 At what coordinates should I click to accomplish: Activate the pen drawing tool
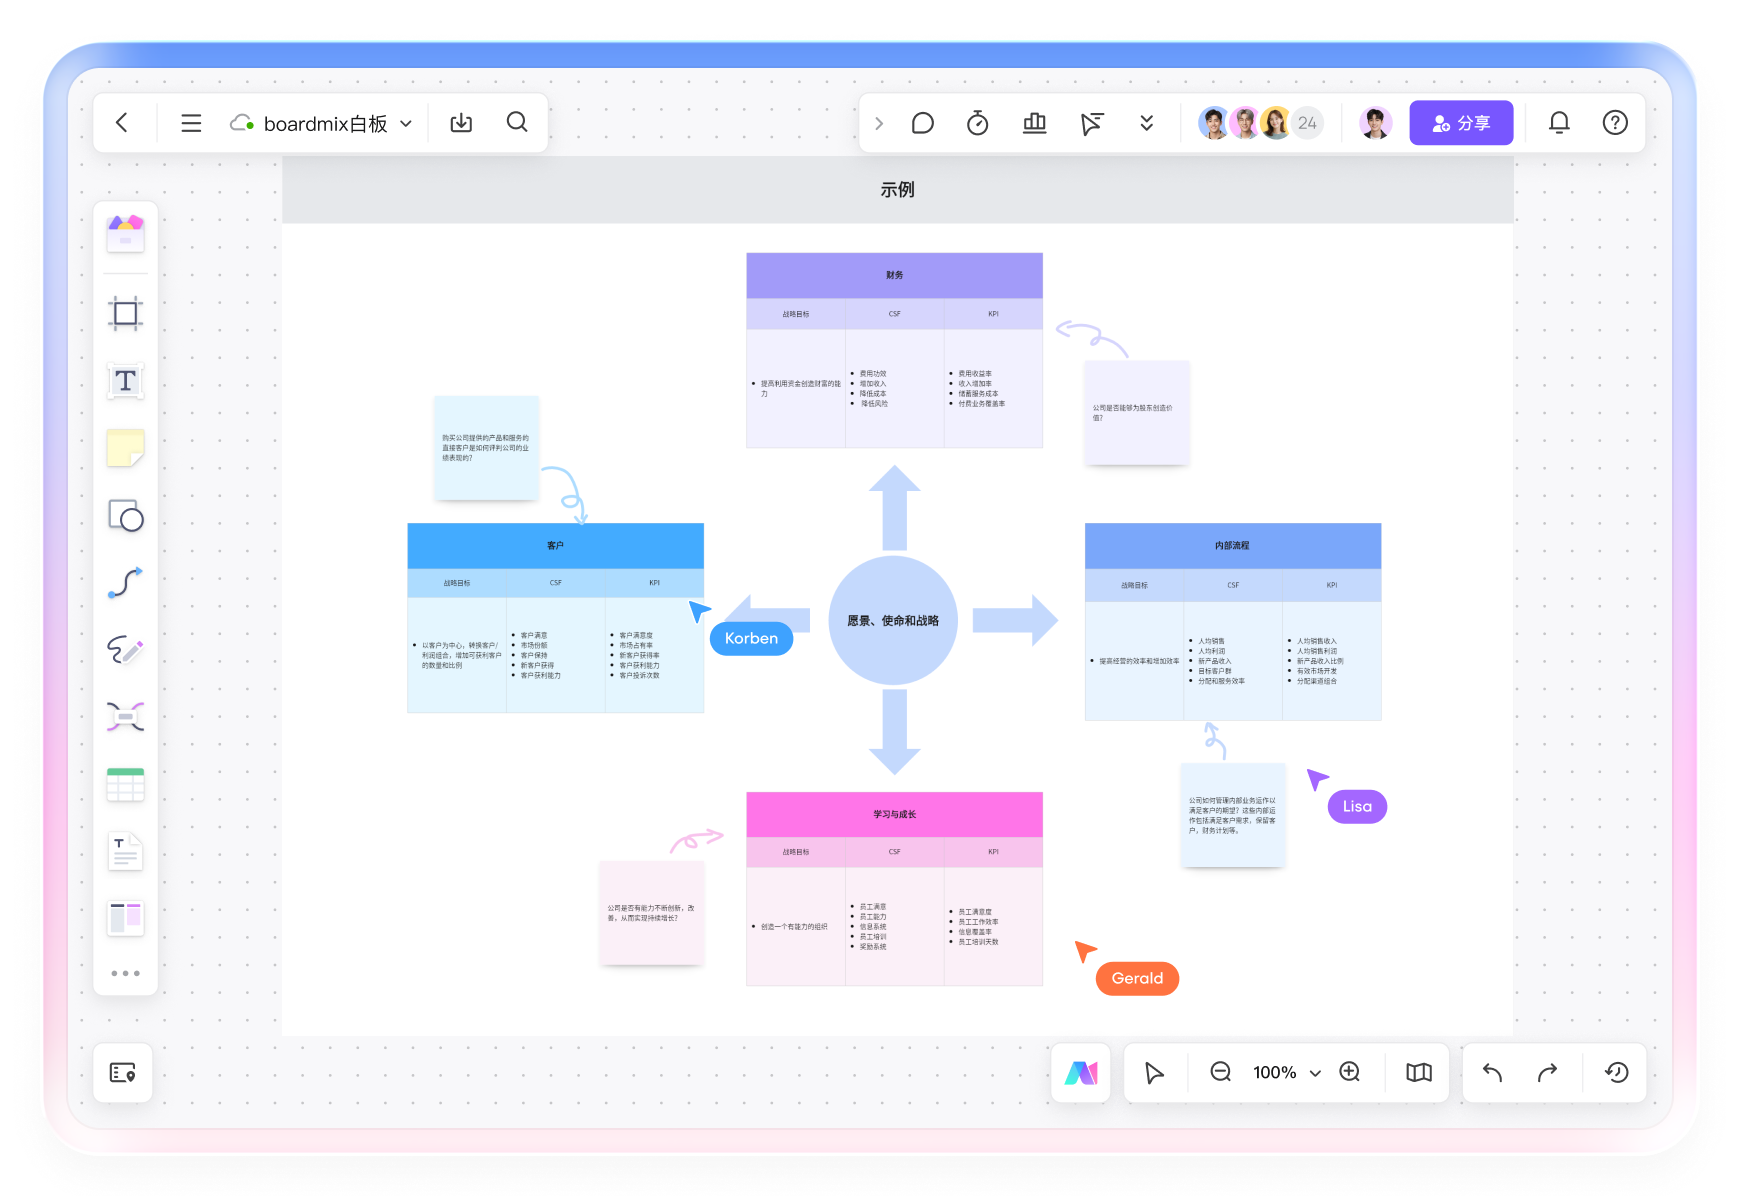tap(125, 650)
